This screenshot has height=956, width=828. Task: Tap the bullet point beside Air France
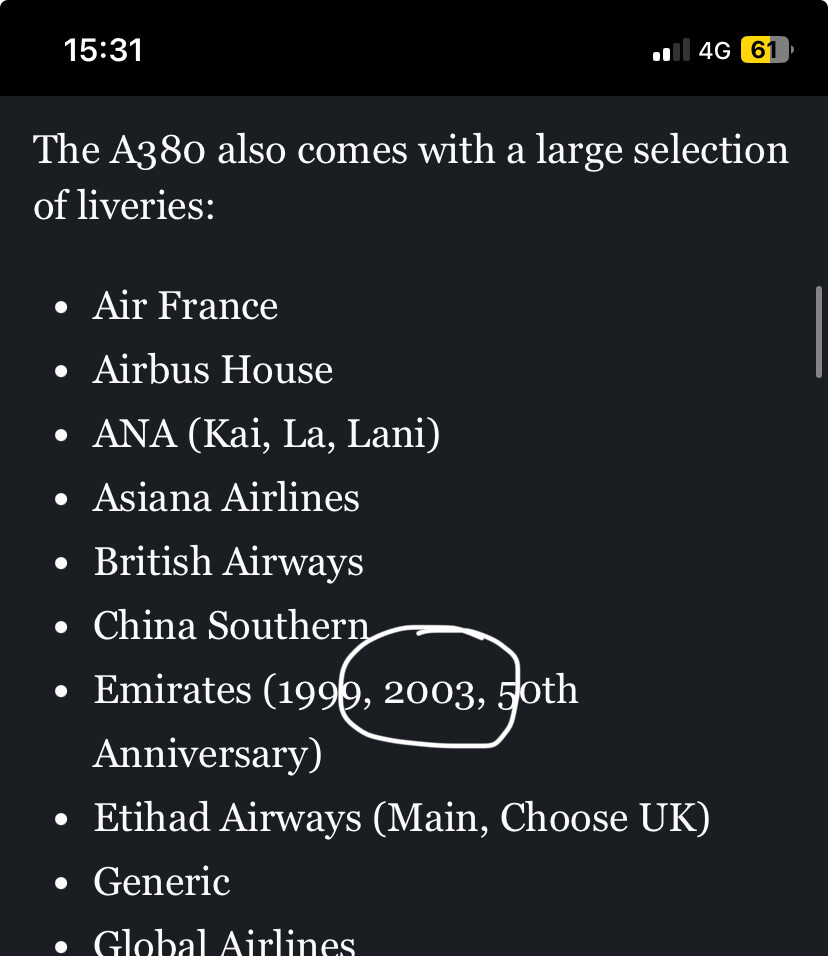(x=61, y=307)
